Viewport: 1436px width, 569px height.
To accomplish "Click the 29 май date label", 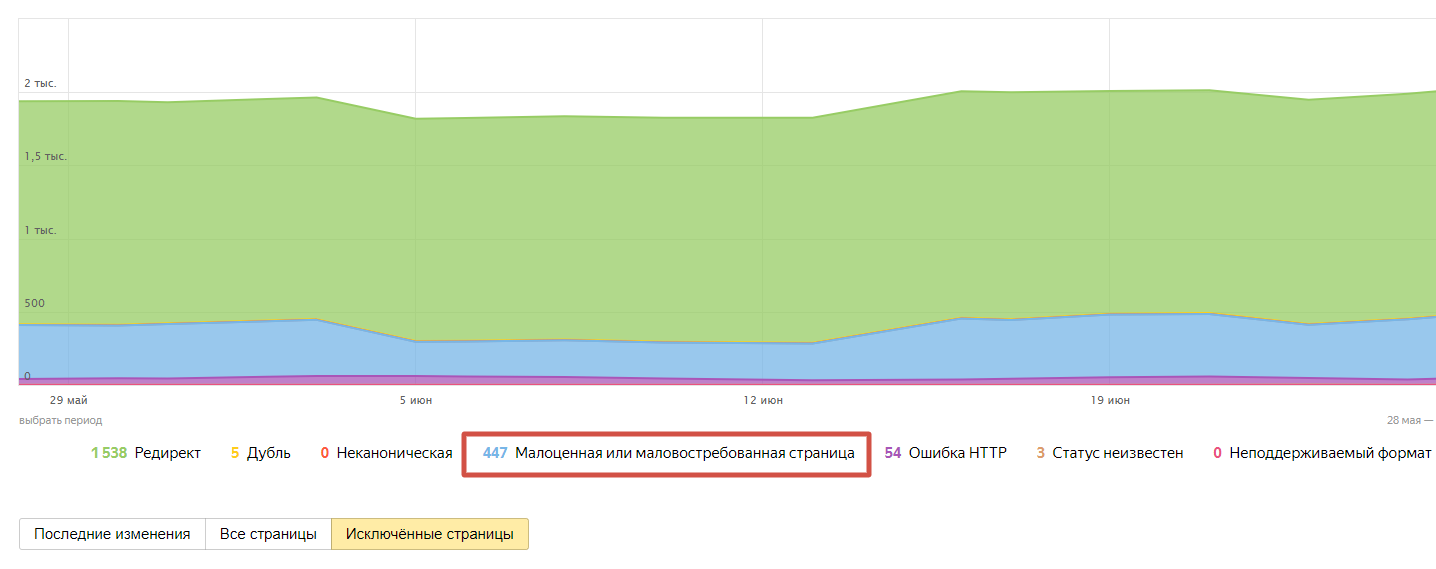I will (69, 400).
